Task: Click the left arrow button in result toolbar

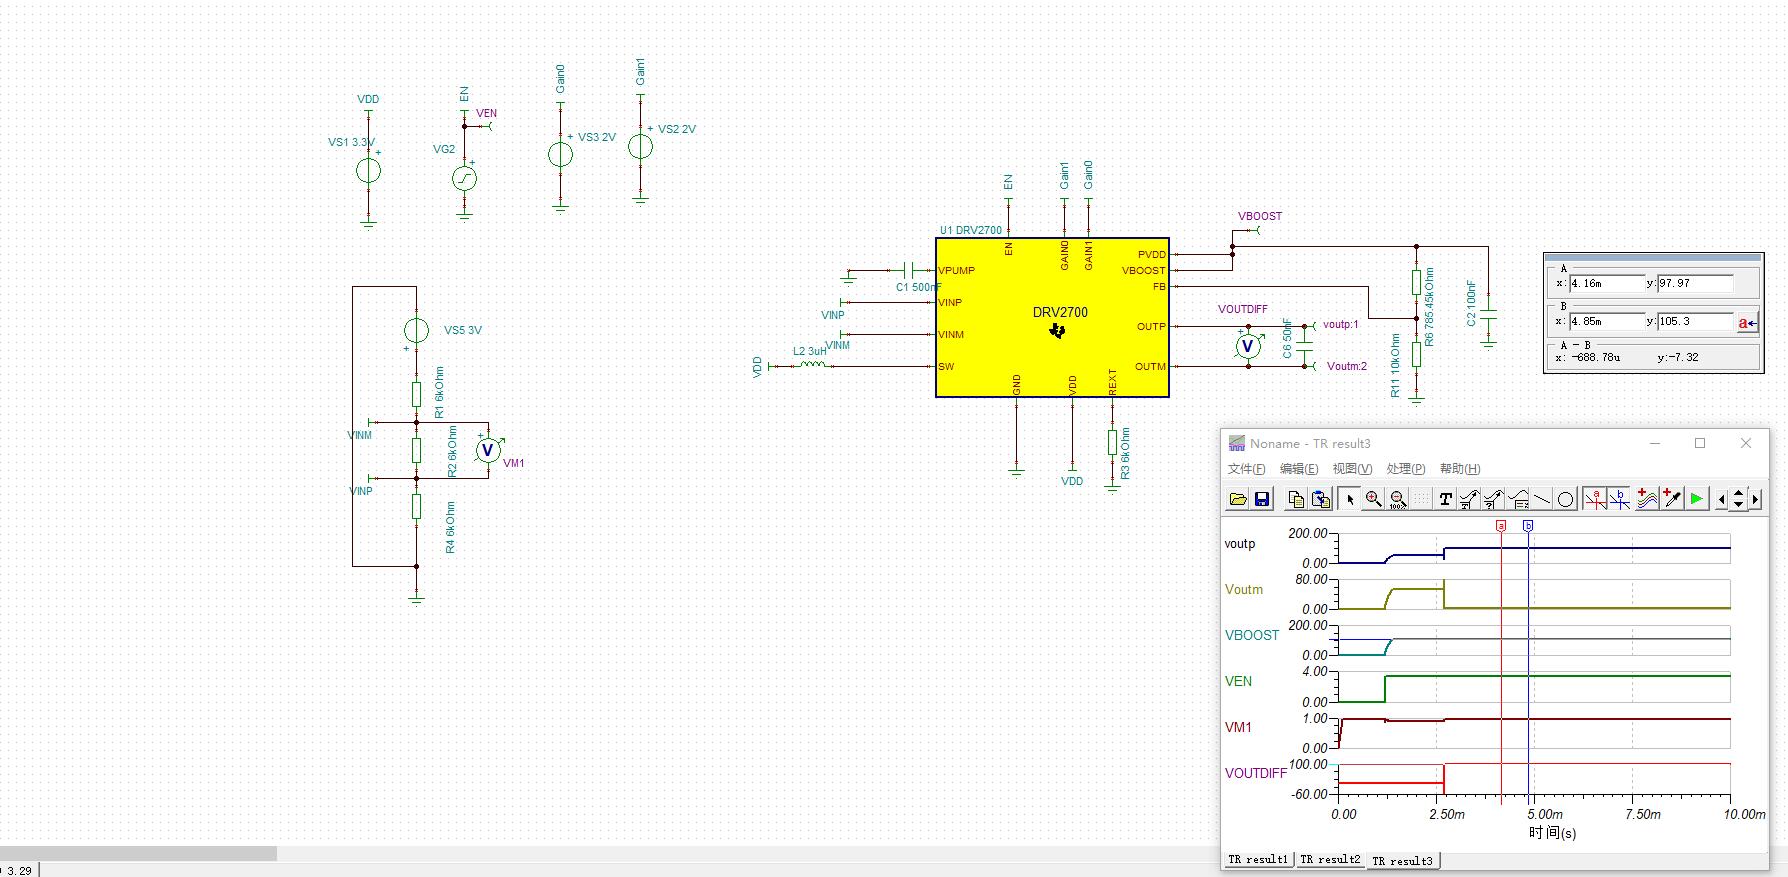Action: click(x=1721, y=499)
